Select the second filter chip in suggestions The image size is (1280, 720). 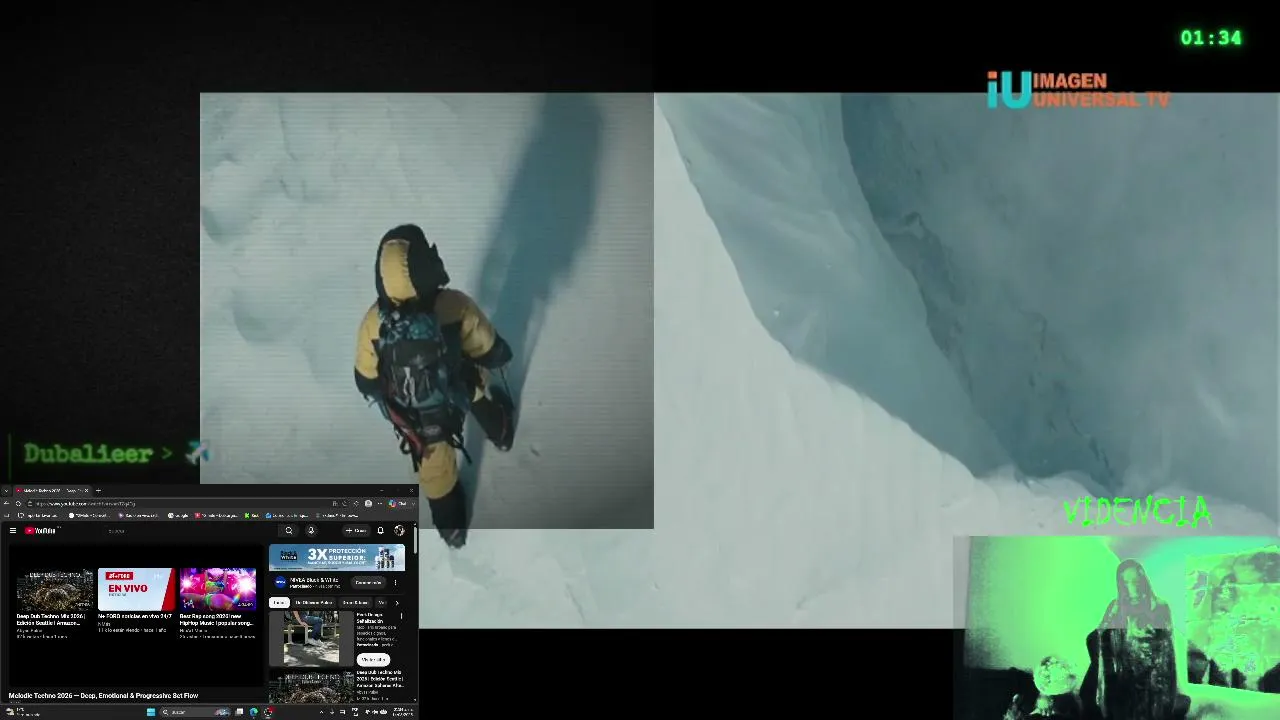(314, 603)
